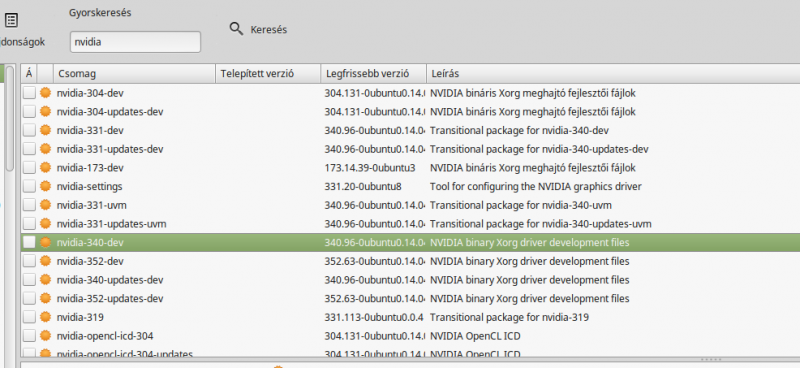Mark the nvidia-352-dev package checkbox

[29, 261]
